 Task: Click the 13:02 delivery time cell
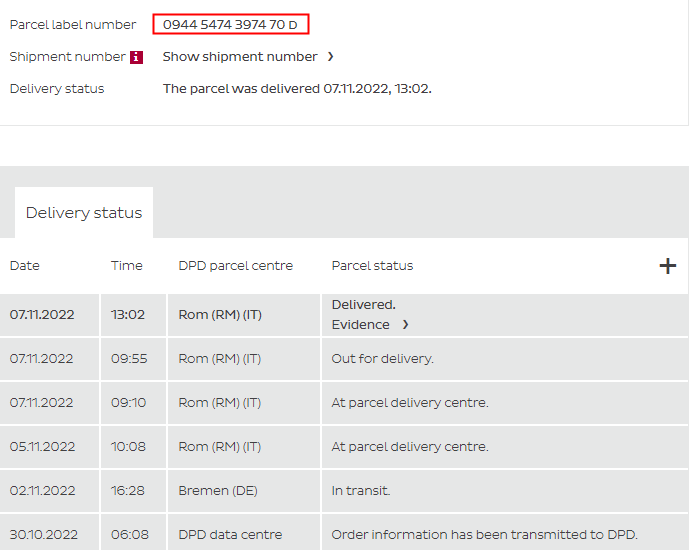[128, 315]
